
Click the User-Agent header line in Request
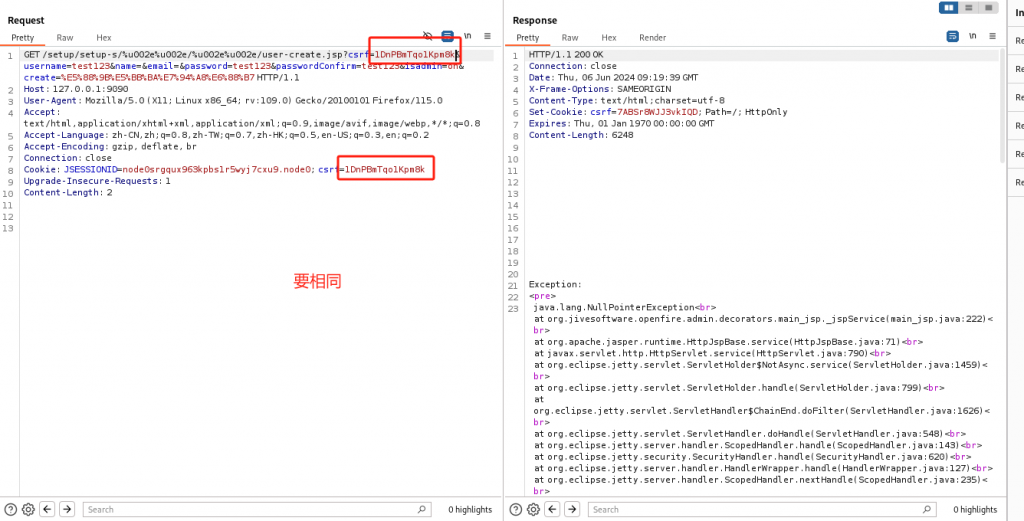(233, 101)
